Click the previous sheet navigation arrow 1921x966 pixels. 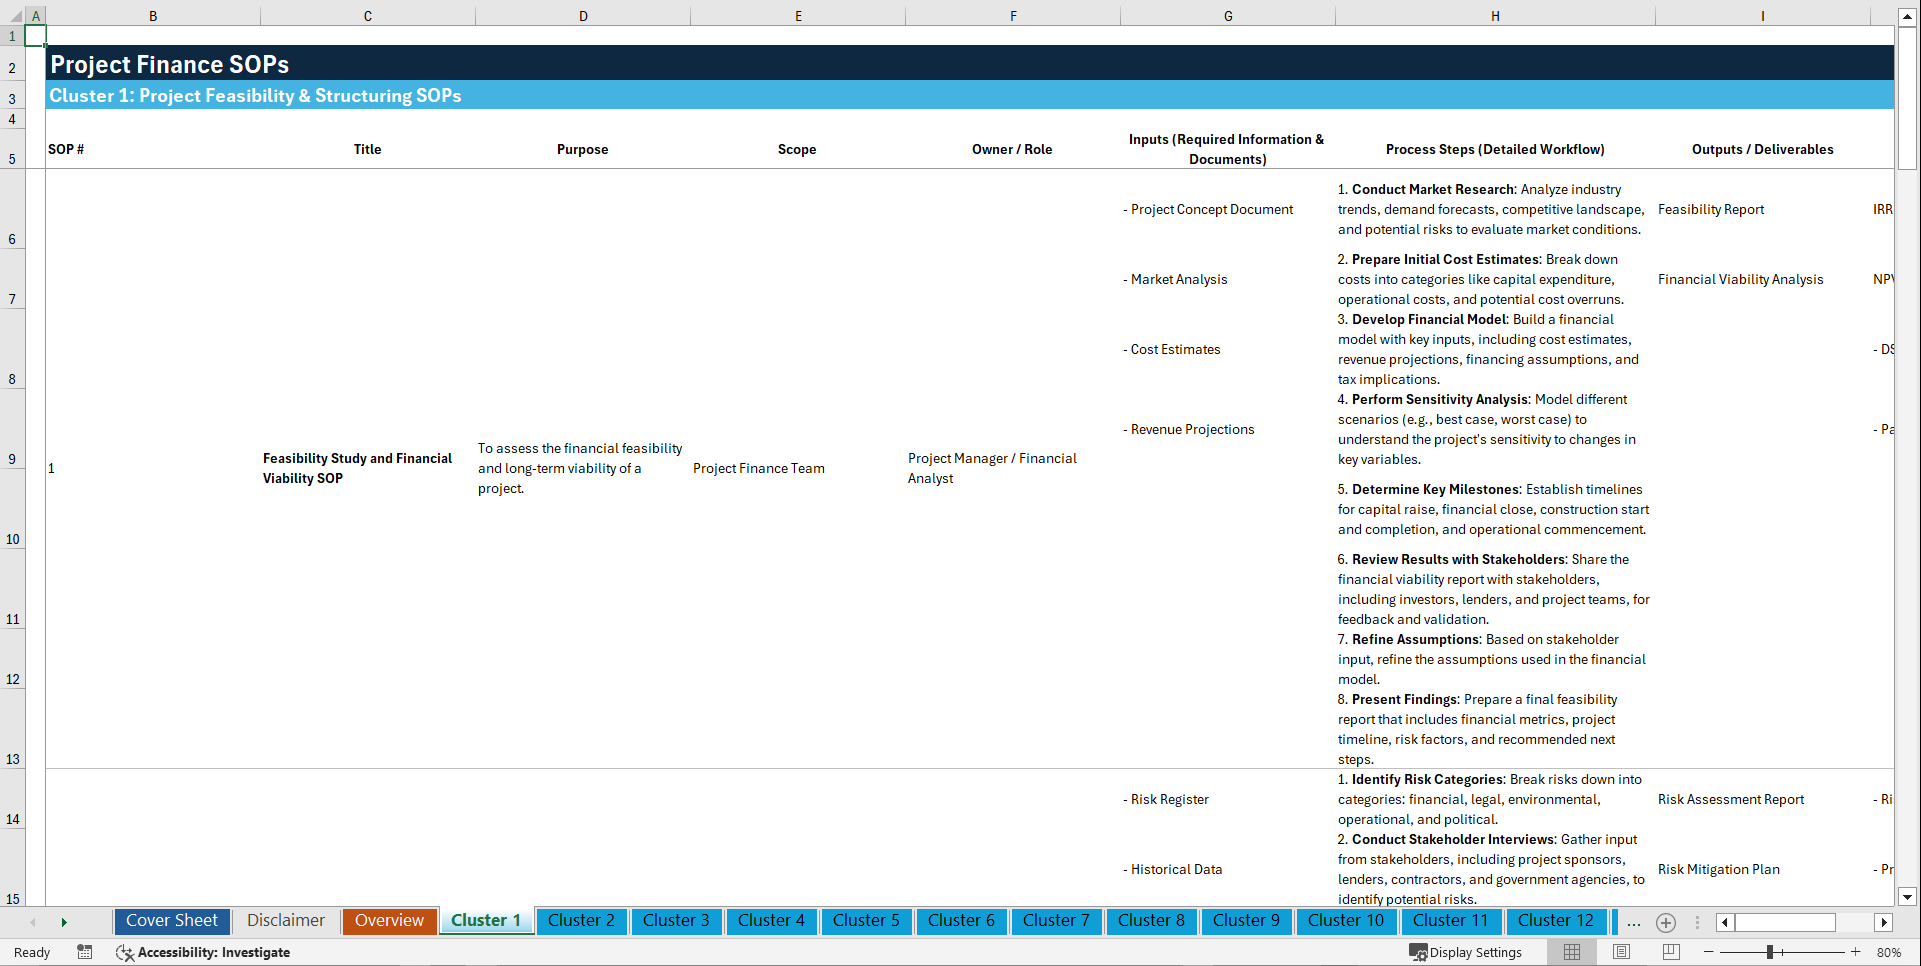pos(33,921)
